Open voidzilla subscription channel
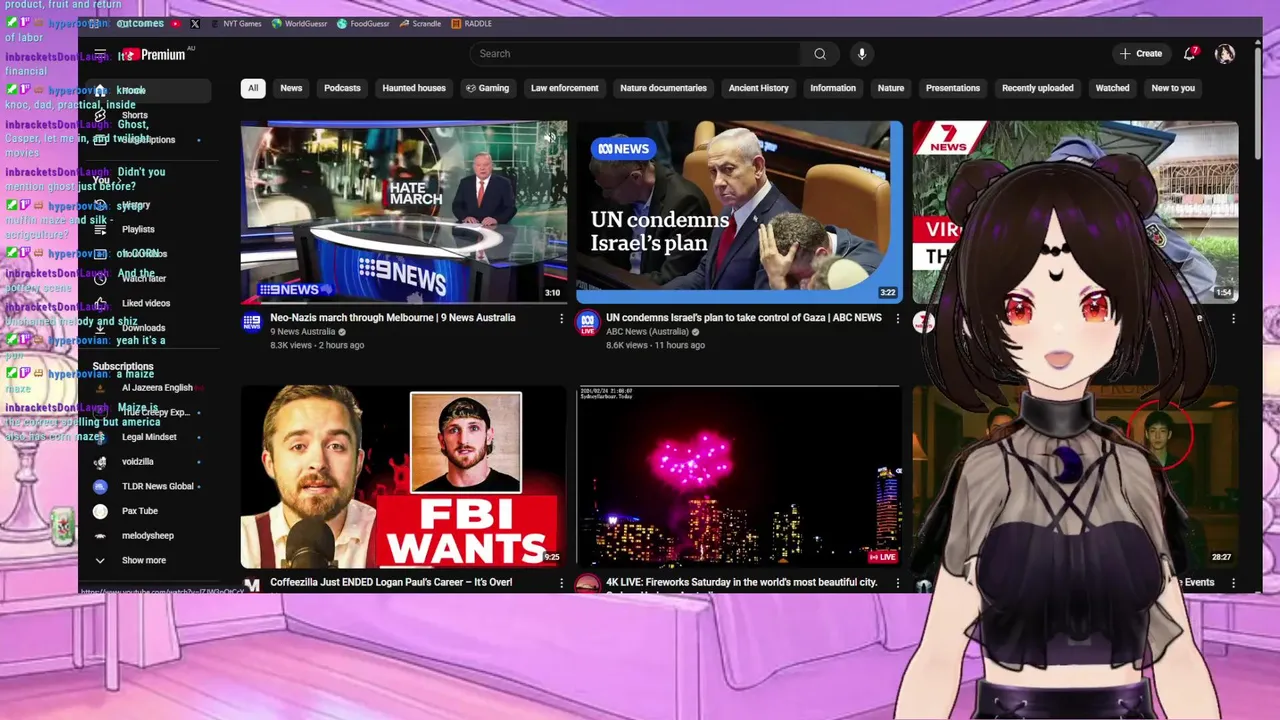1280x720 pixels. 148,462
